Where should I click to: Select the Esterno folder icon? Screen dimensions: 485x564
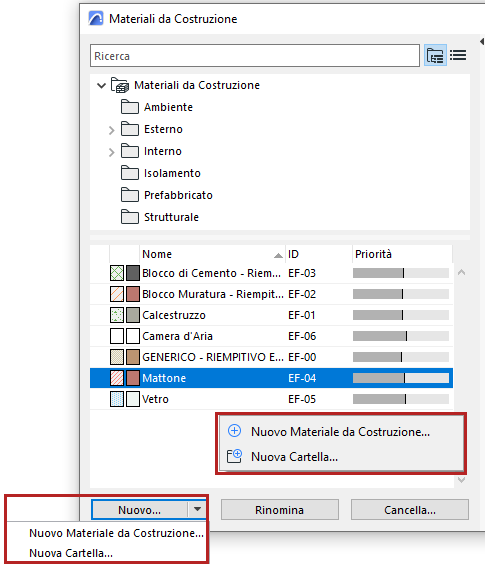[130, 129]
